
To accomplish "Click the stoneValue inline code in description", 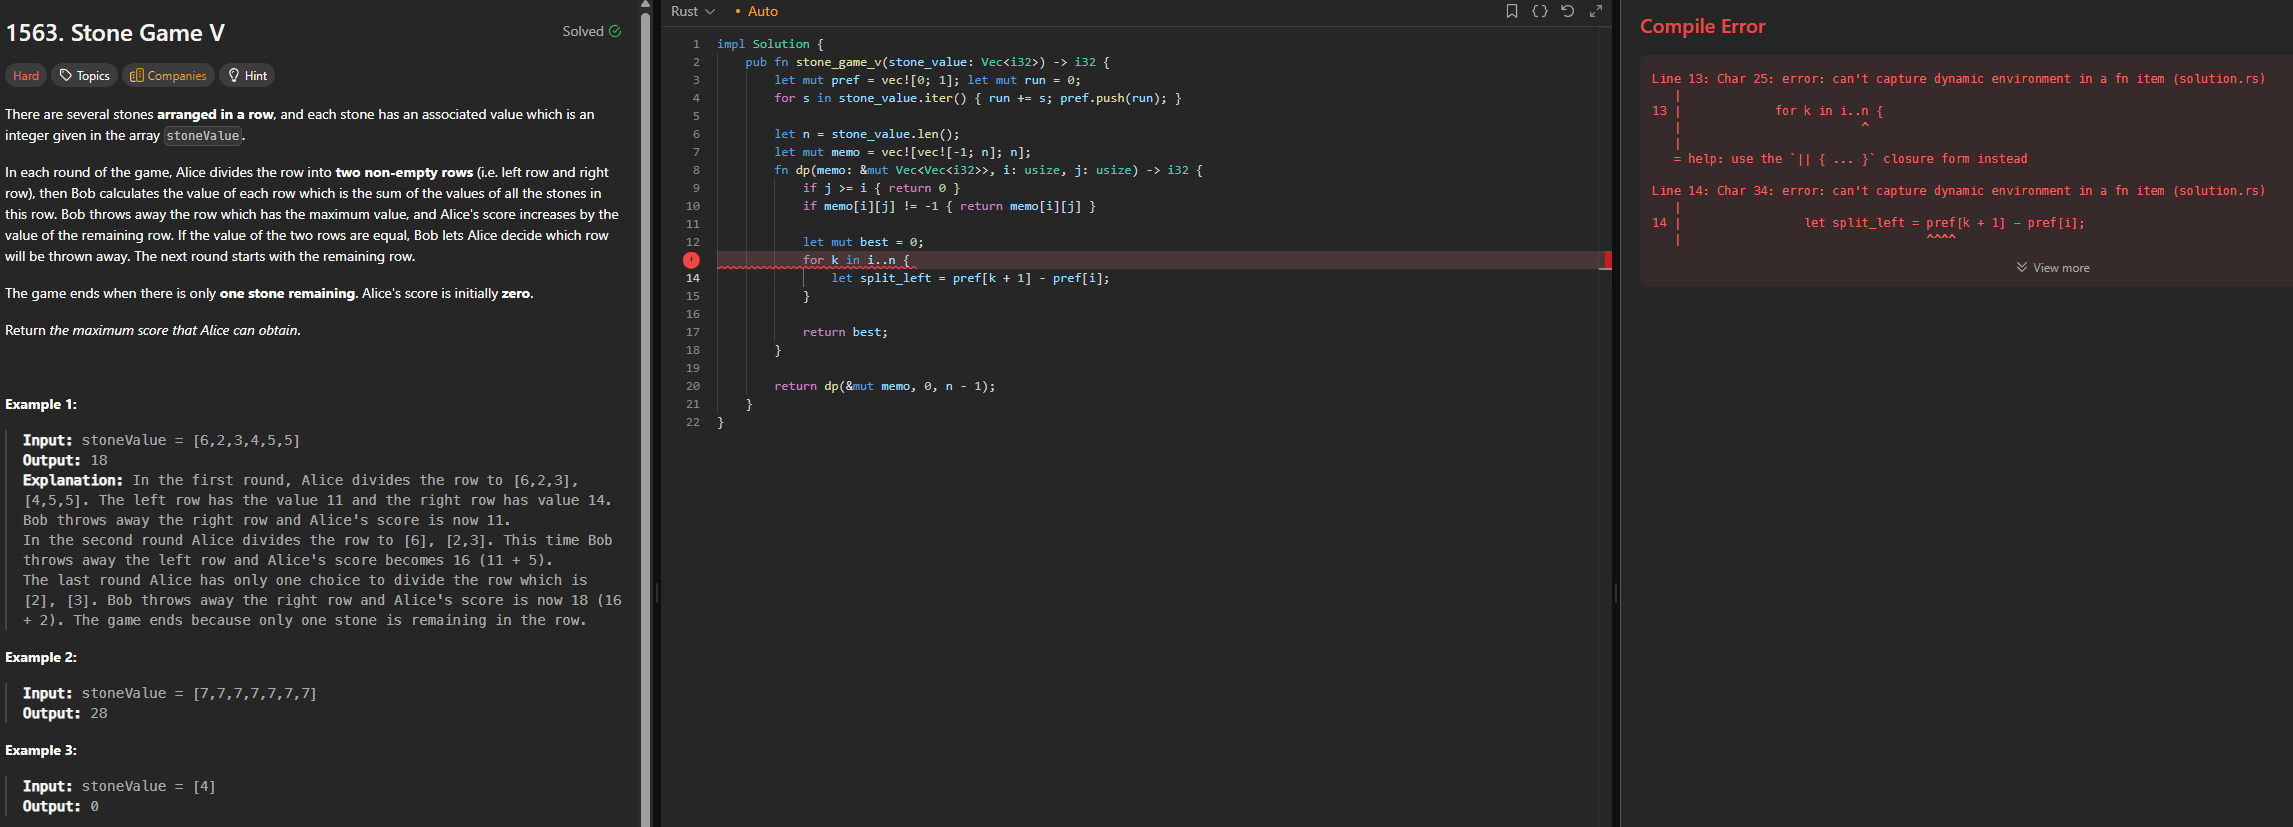I will [x=203, y=136].
